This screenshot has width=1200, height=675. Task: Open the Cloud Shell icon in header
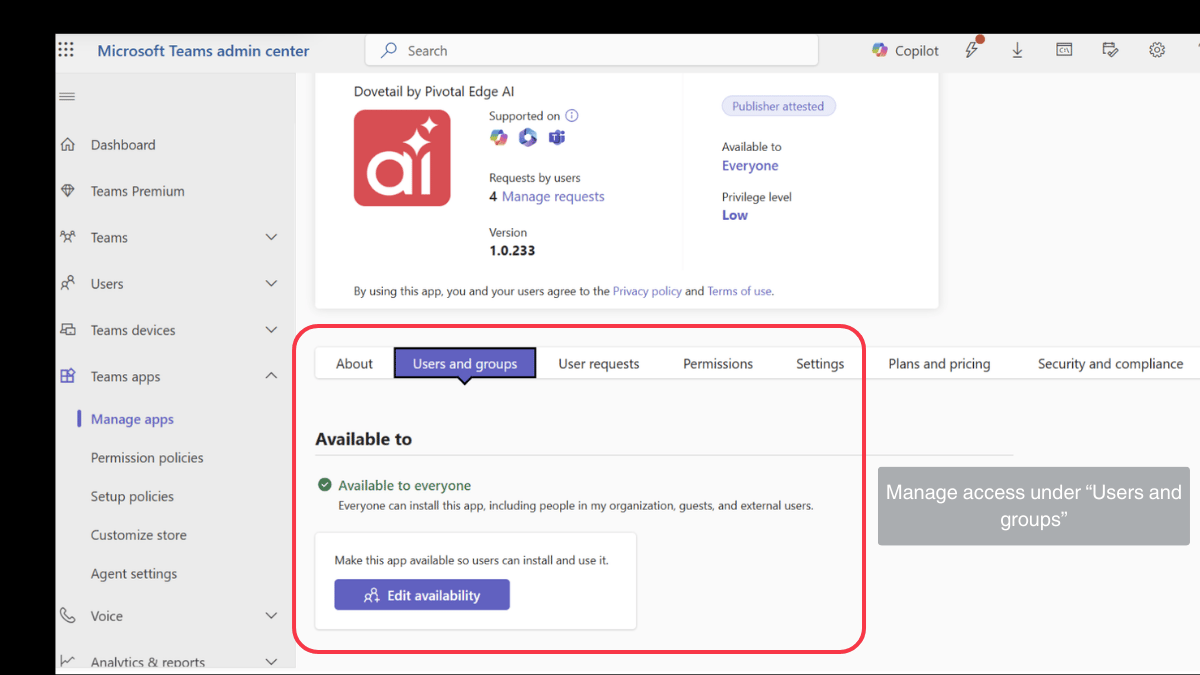tap(1065, 50)
